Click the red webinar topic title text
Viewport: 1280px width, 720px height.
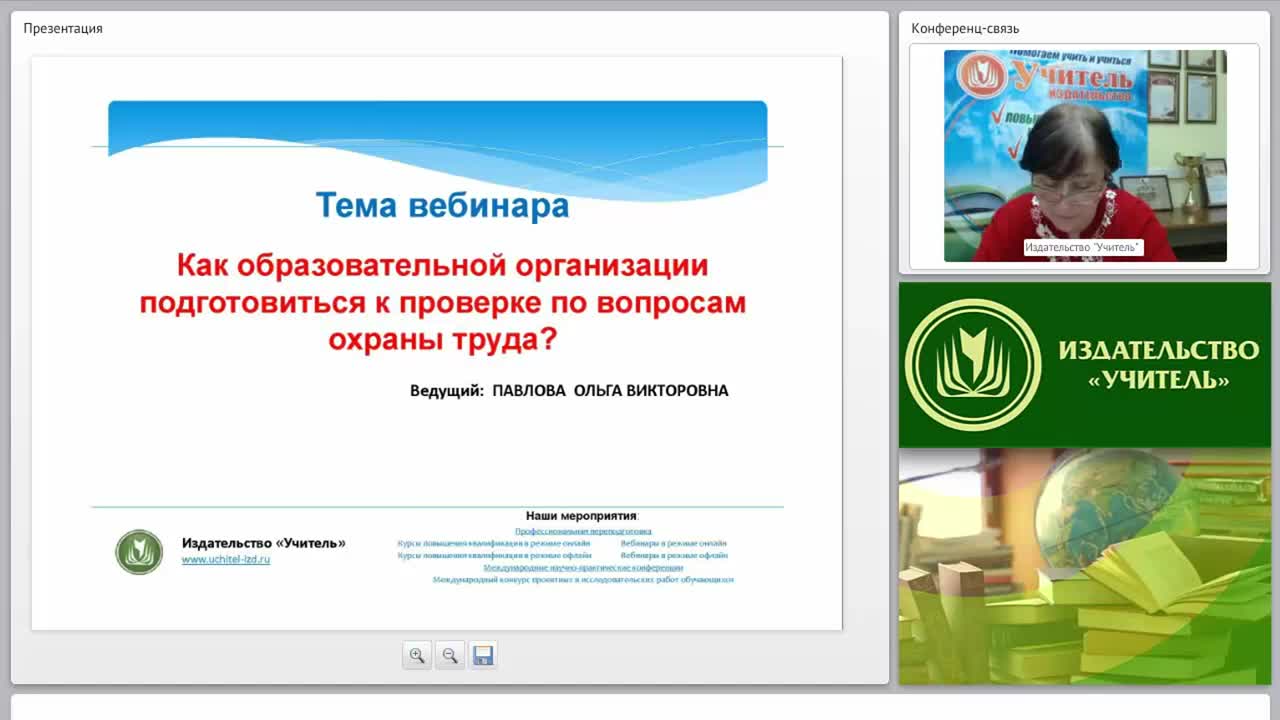pos(442,303)
